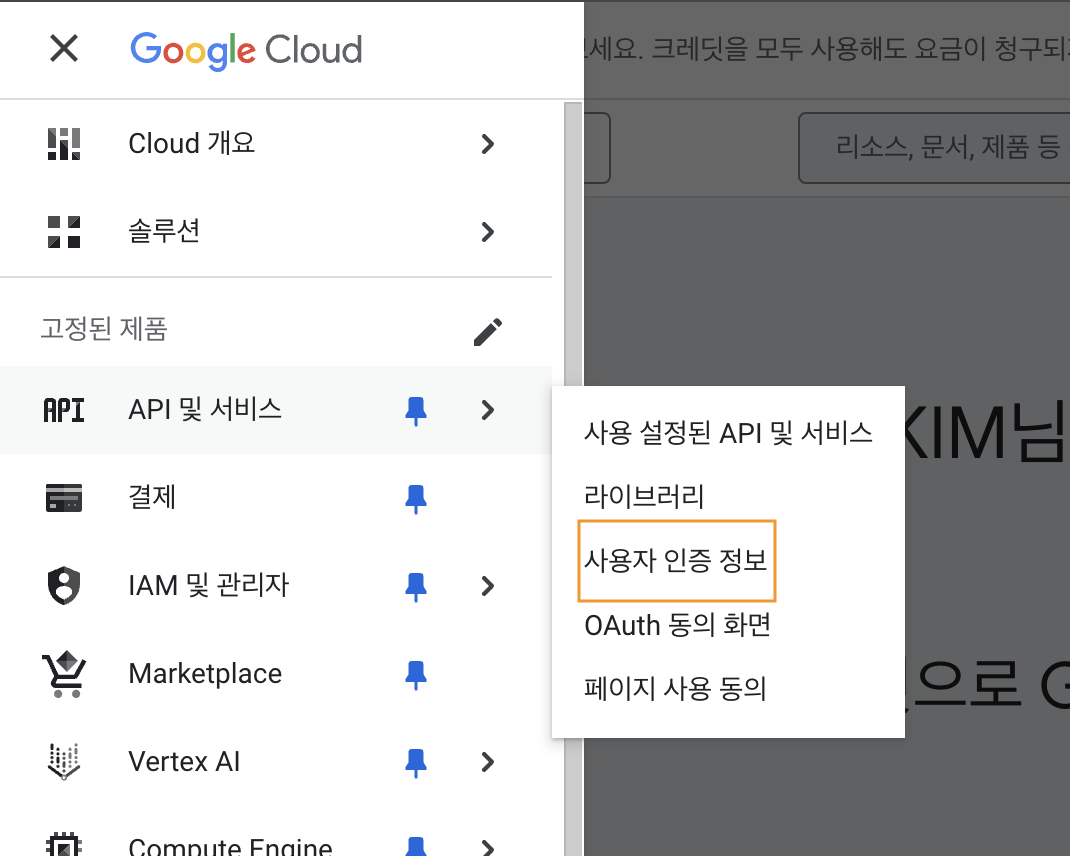The image size is (1070, 856).
Task: Unpin 결제 using its blue pin
Action: coord(416,499)
